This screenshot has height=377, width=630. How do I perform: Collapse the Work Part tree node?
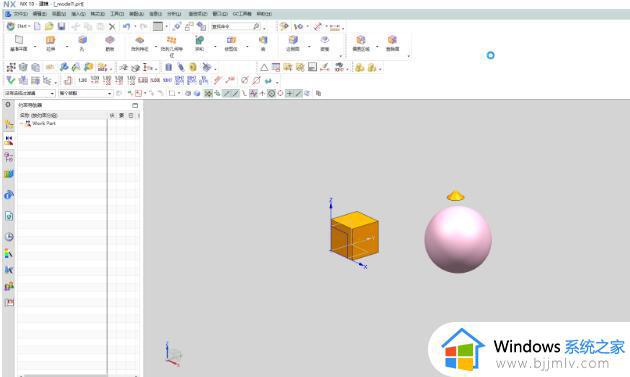coord(22,124)
